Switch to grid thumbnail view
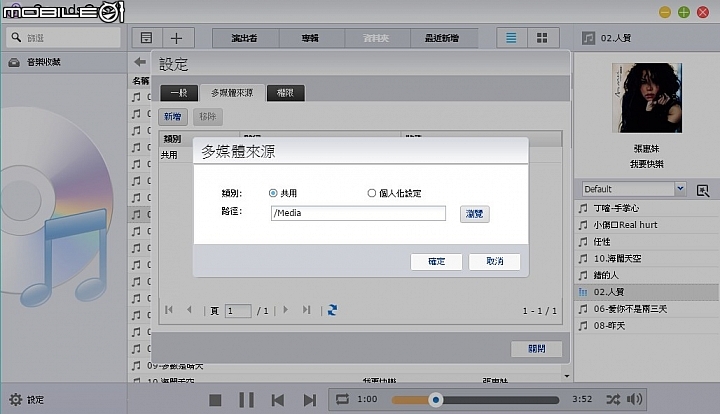Viewport: 720px width, 414px height. pos(542,38)
